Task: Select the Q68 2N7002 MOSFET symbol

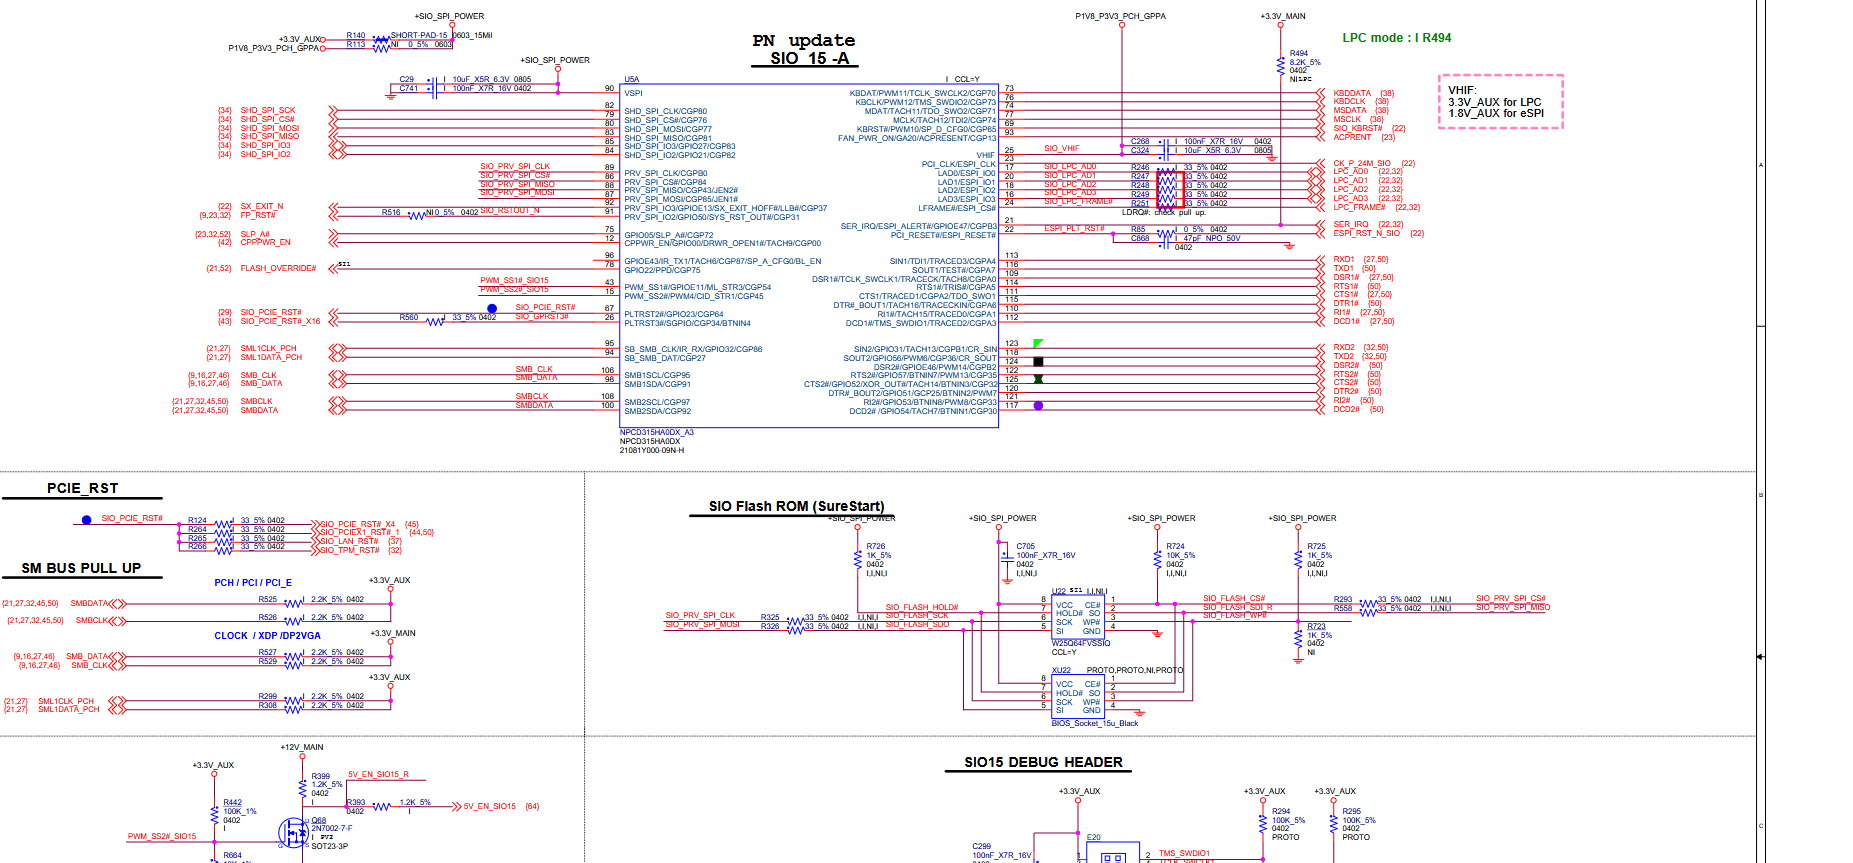Action: [x=294, y=832]
